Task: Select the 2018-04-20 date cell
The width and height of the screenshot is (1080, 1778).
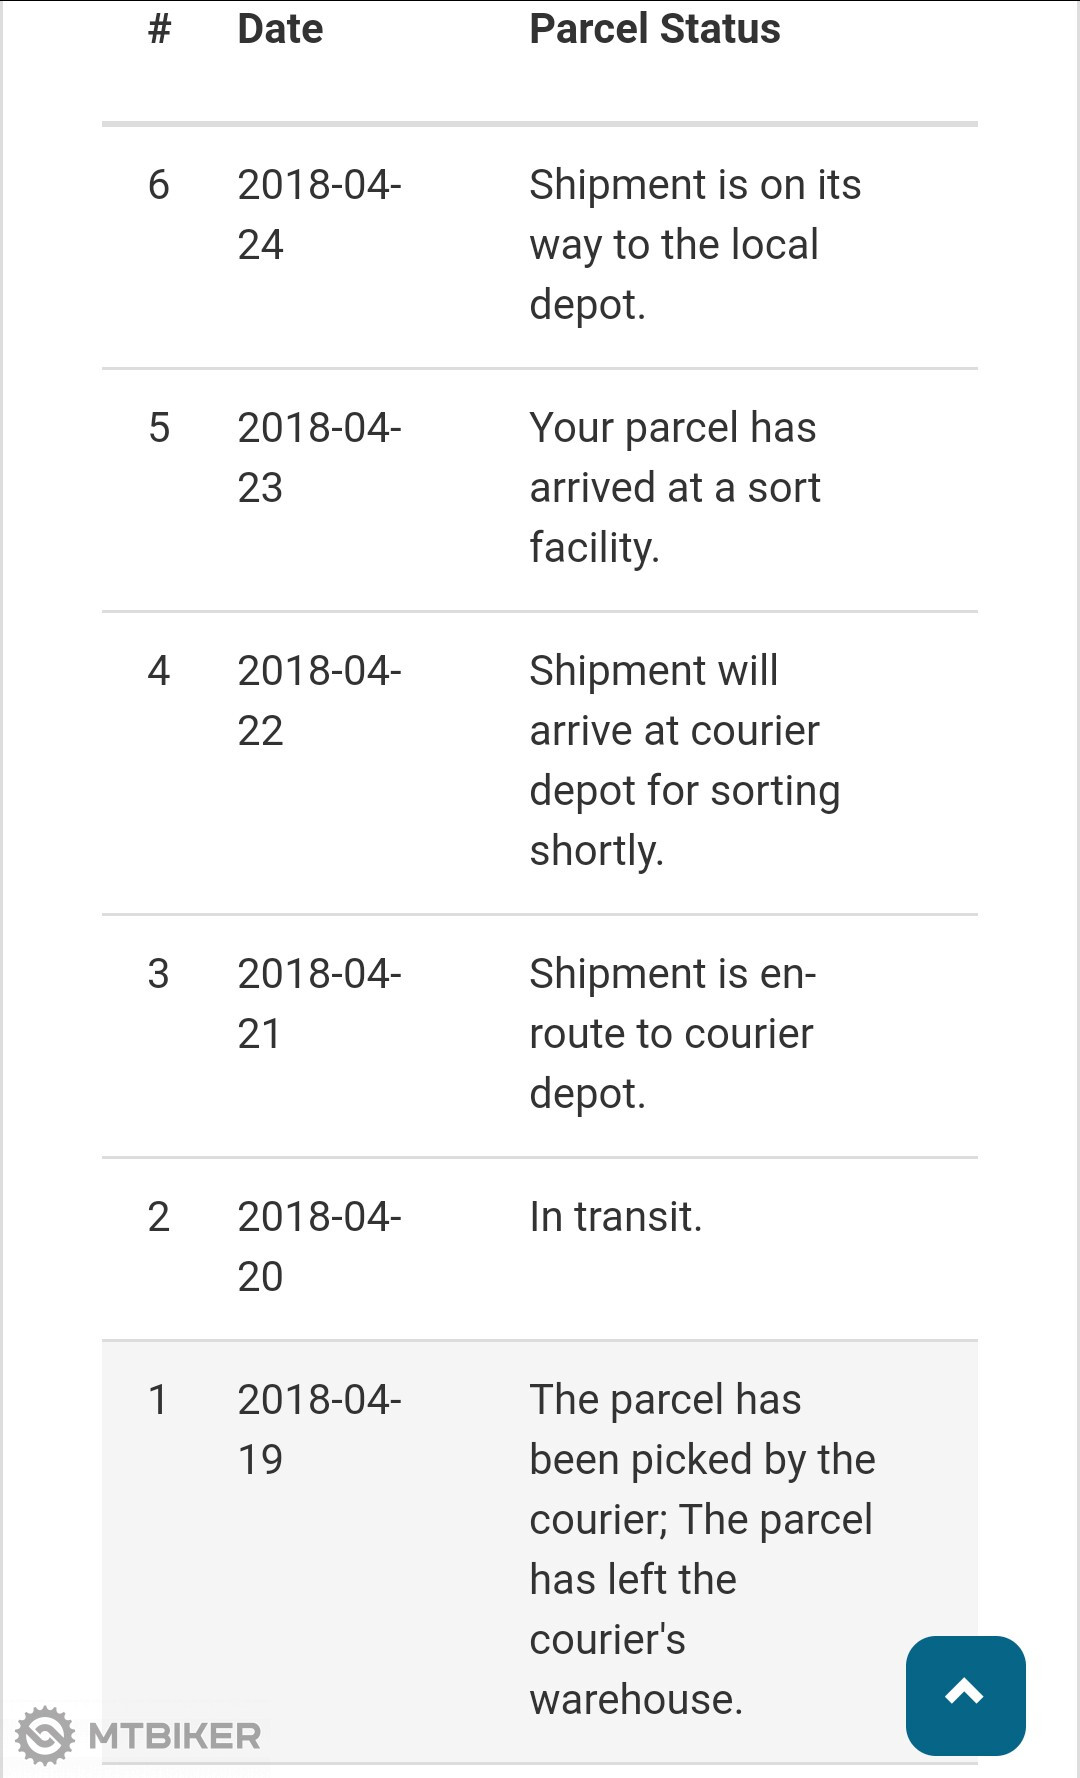Action: tap(318, 1246)
